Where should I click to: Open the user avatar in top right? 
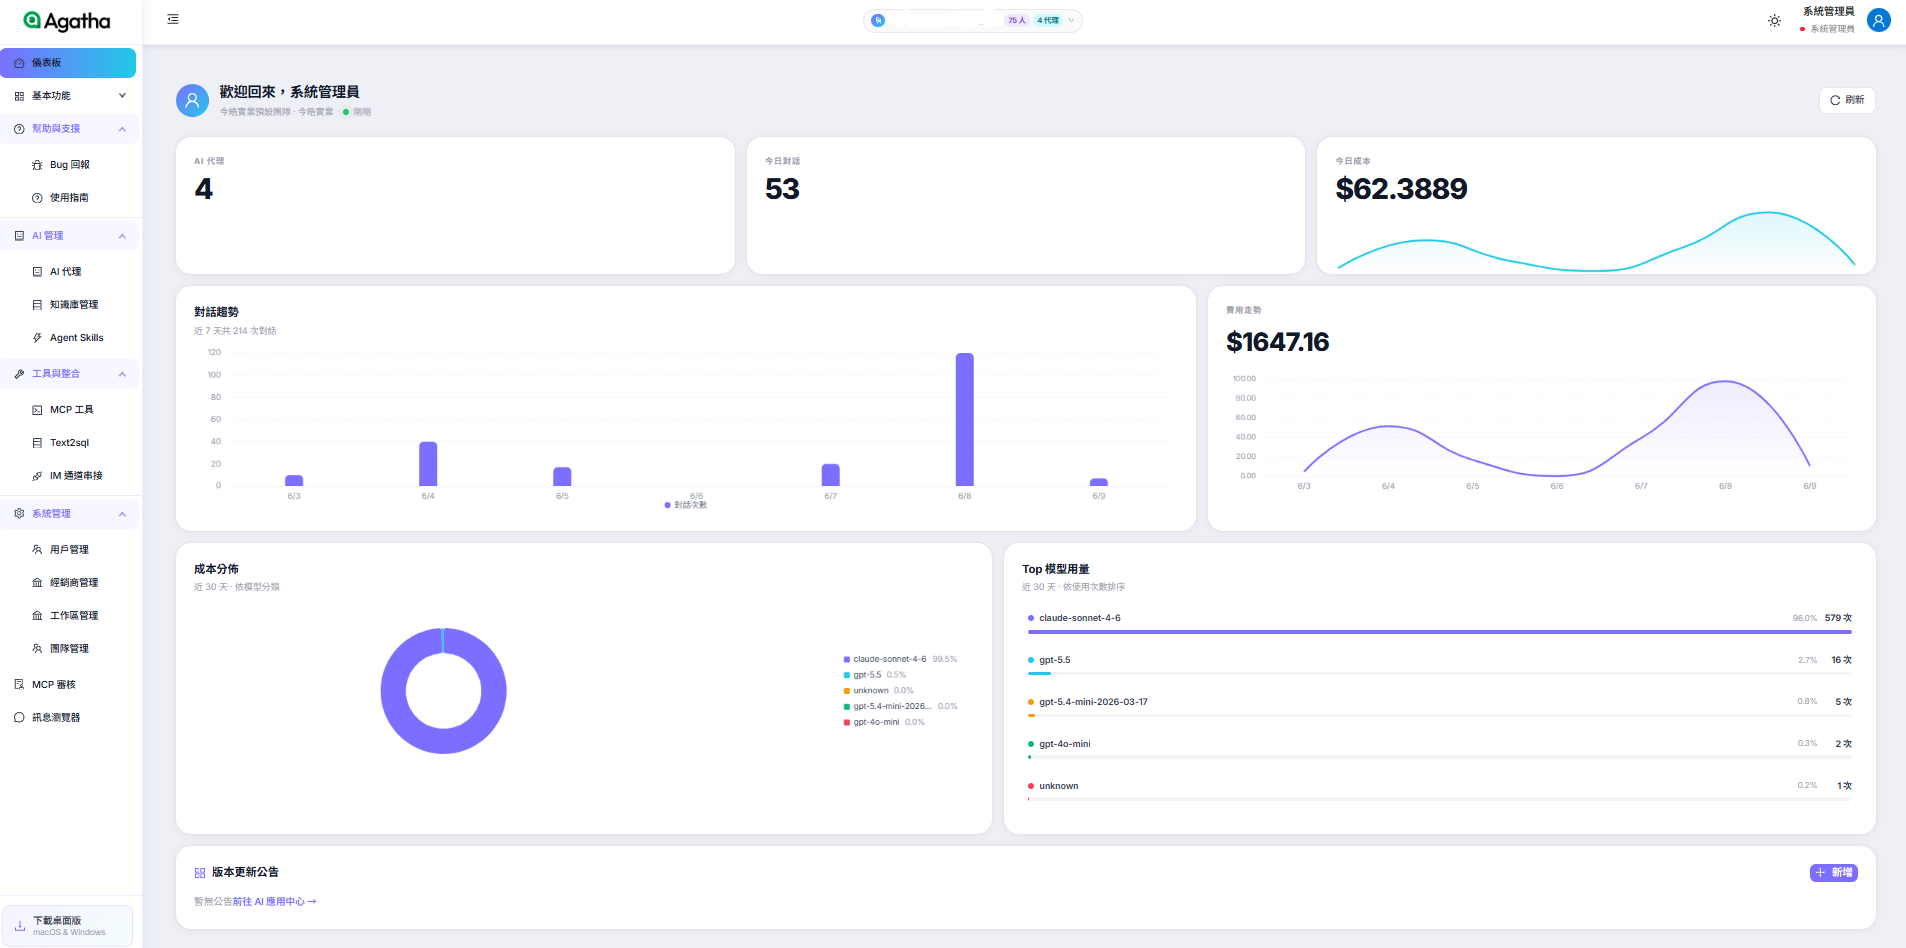coord(1879,20)
